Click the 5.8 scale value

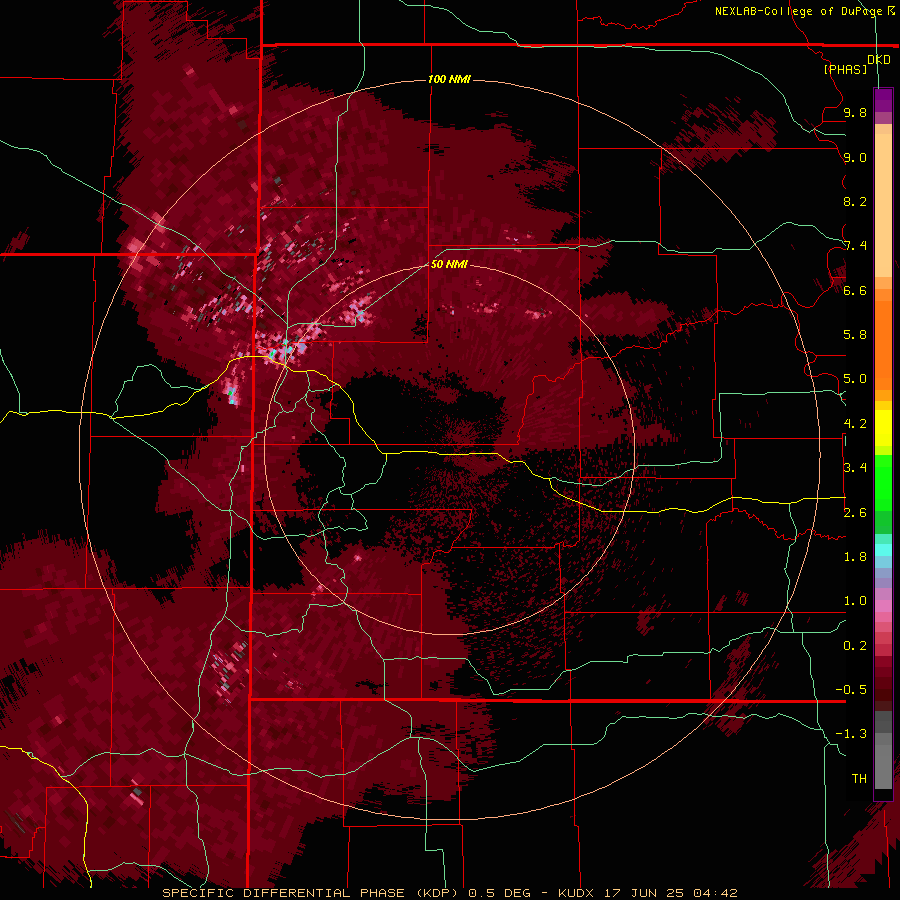click(855, 335)
